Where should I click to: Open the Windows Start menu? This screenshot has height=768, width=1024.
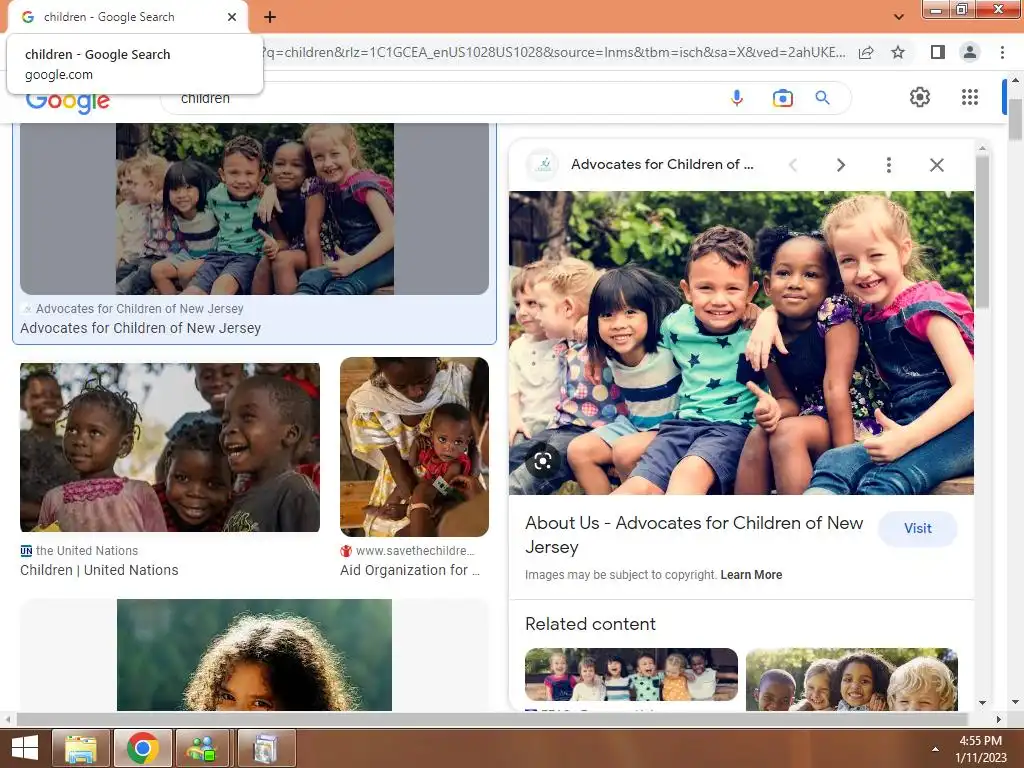click(x=25, y=748)
